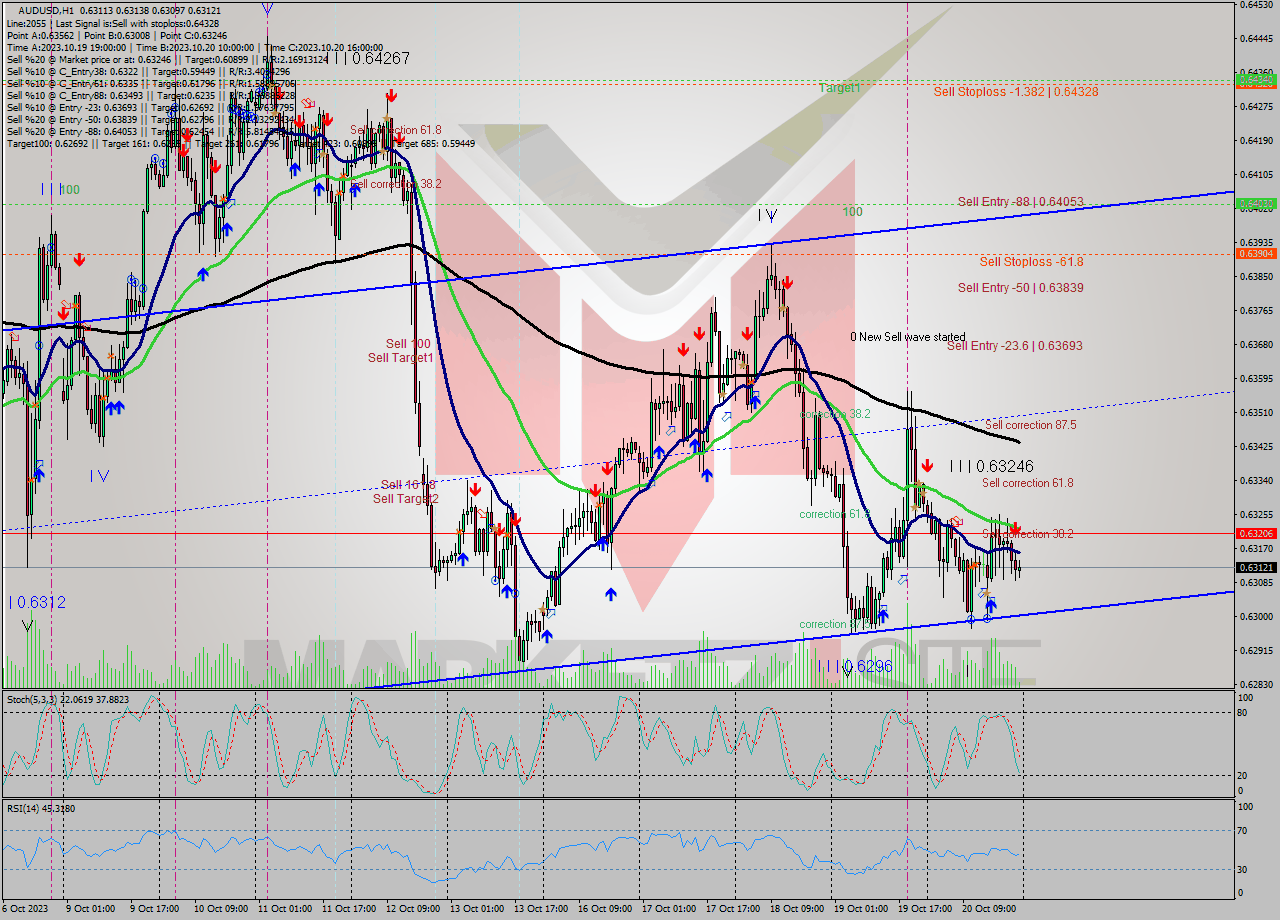Click the '13 Oct 17:00' time label
Screen dimensions: 1280x920
point(541,908)
